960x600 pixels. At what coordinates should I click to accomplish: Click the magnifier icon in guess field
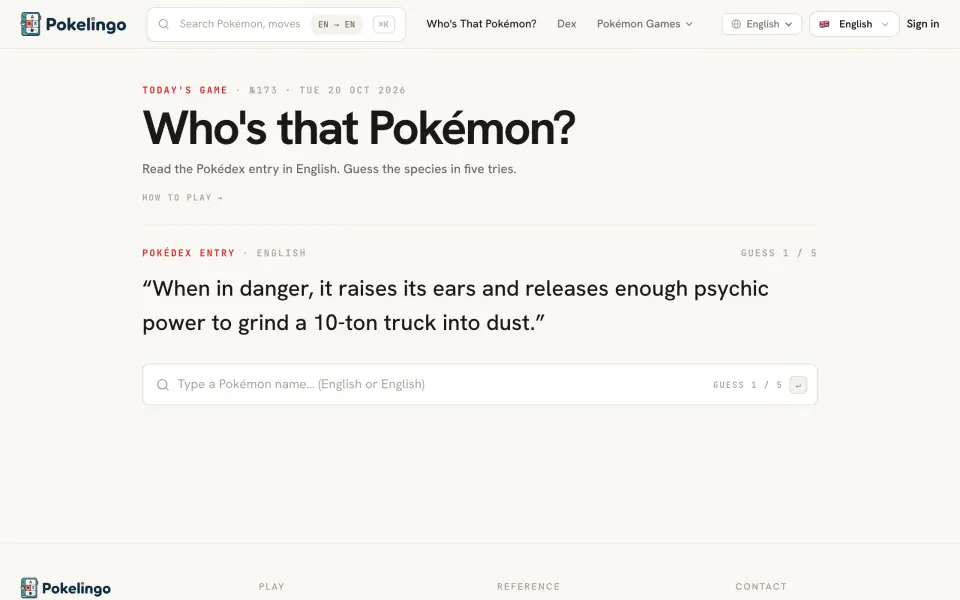tap(162, 384)
